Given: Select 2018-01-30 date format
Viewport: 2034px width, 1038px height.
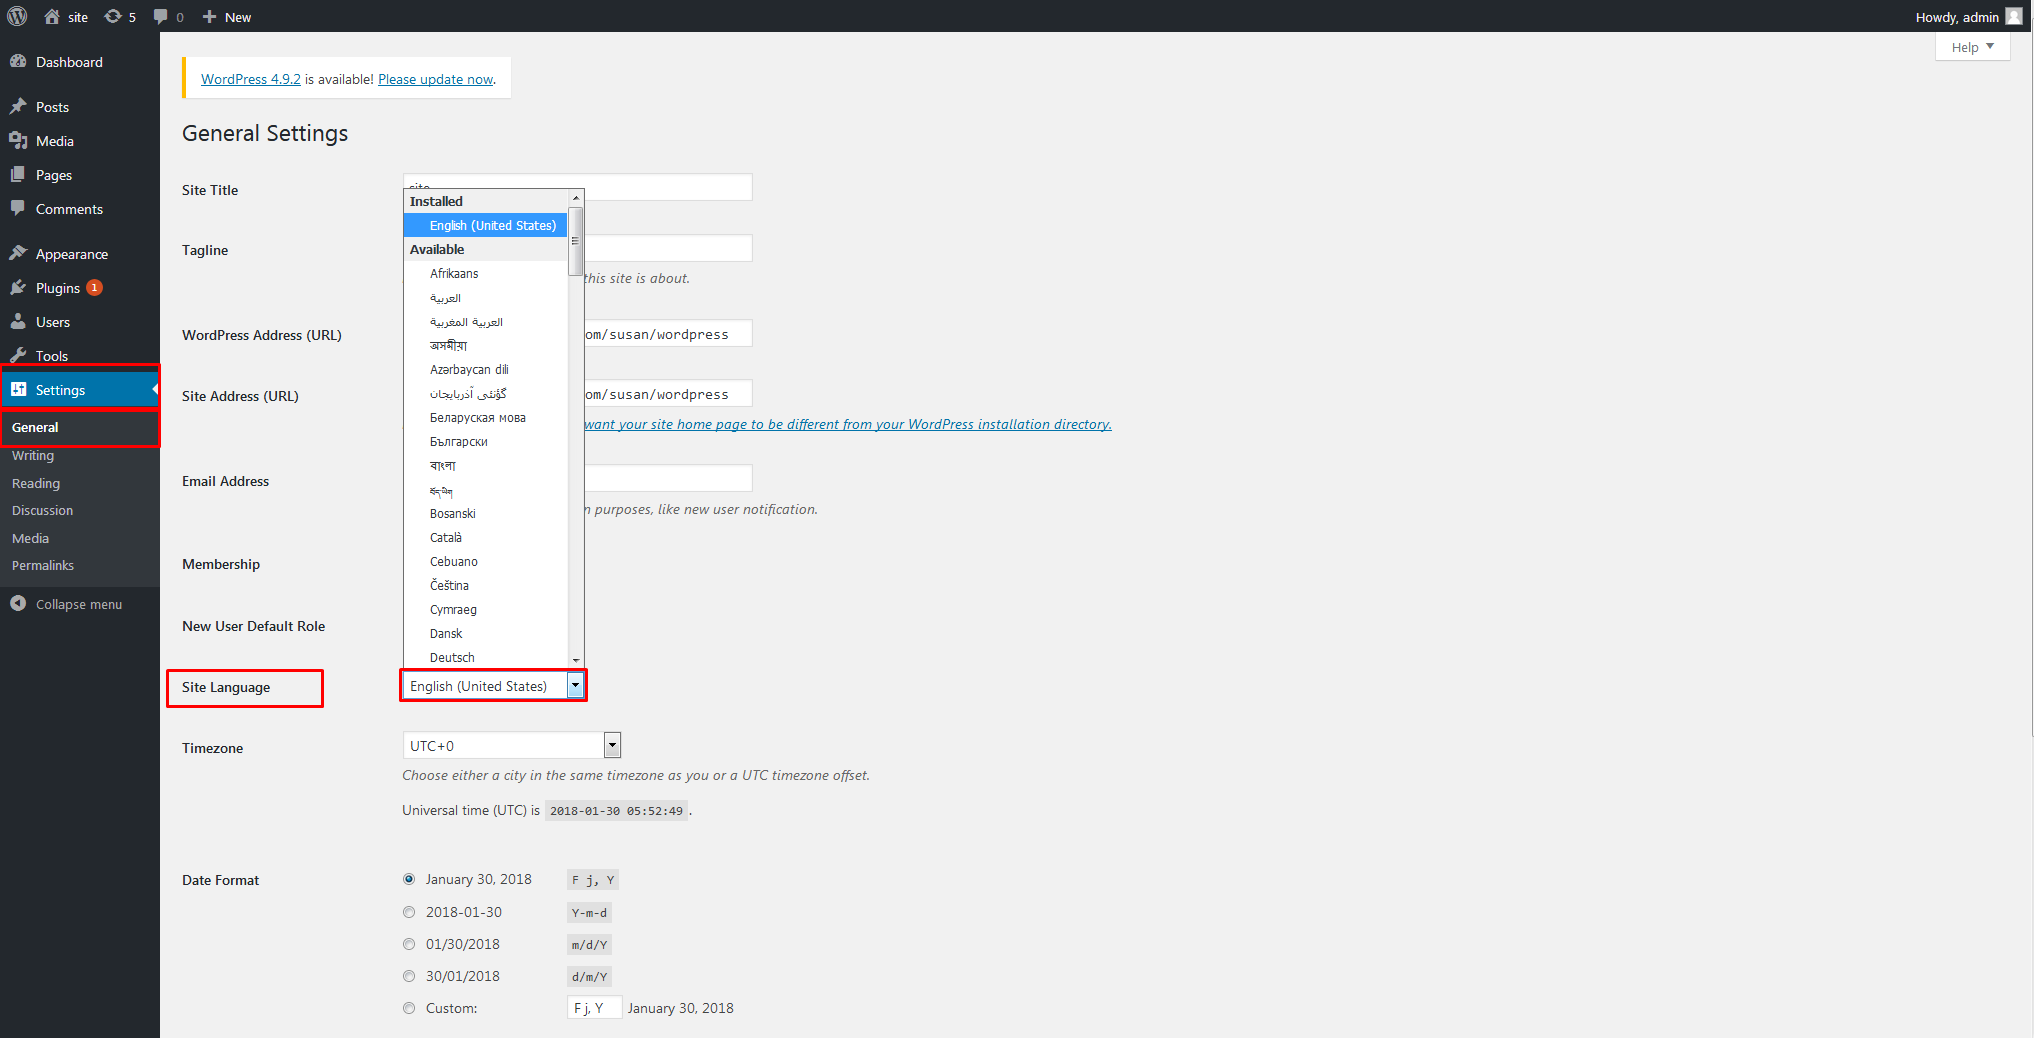Looking at the screenshot, I should [409, 912].
